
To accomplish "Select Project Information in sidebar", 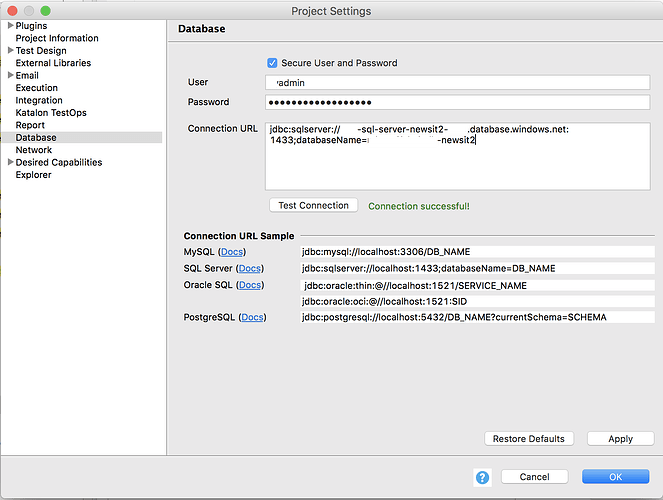I will click(57, 38).
